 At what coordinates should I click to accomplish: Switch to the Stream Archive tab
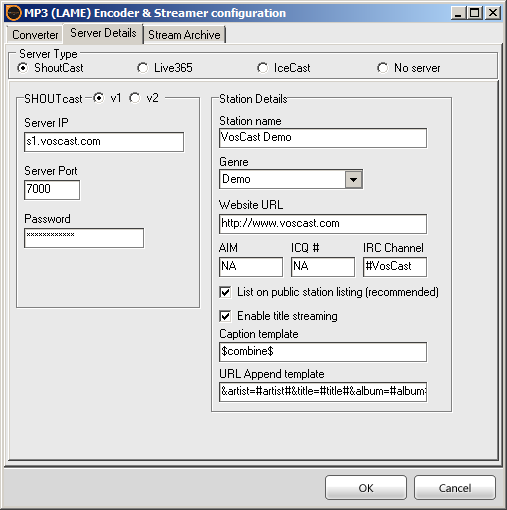point(184,35)
